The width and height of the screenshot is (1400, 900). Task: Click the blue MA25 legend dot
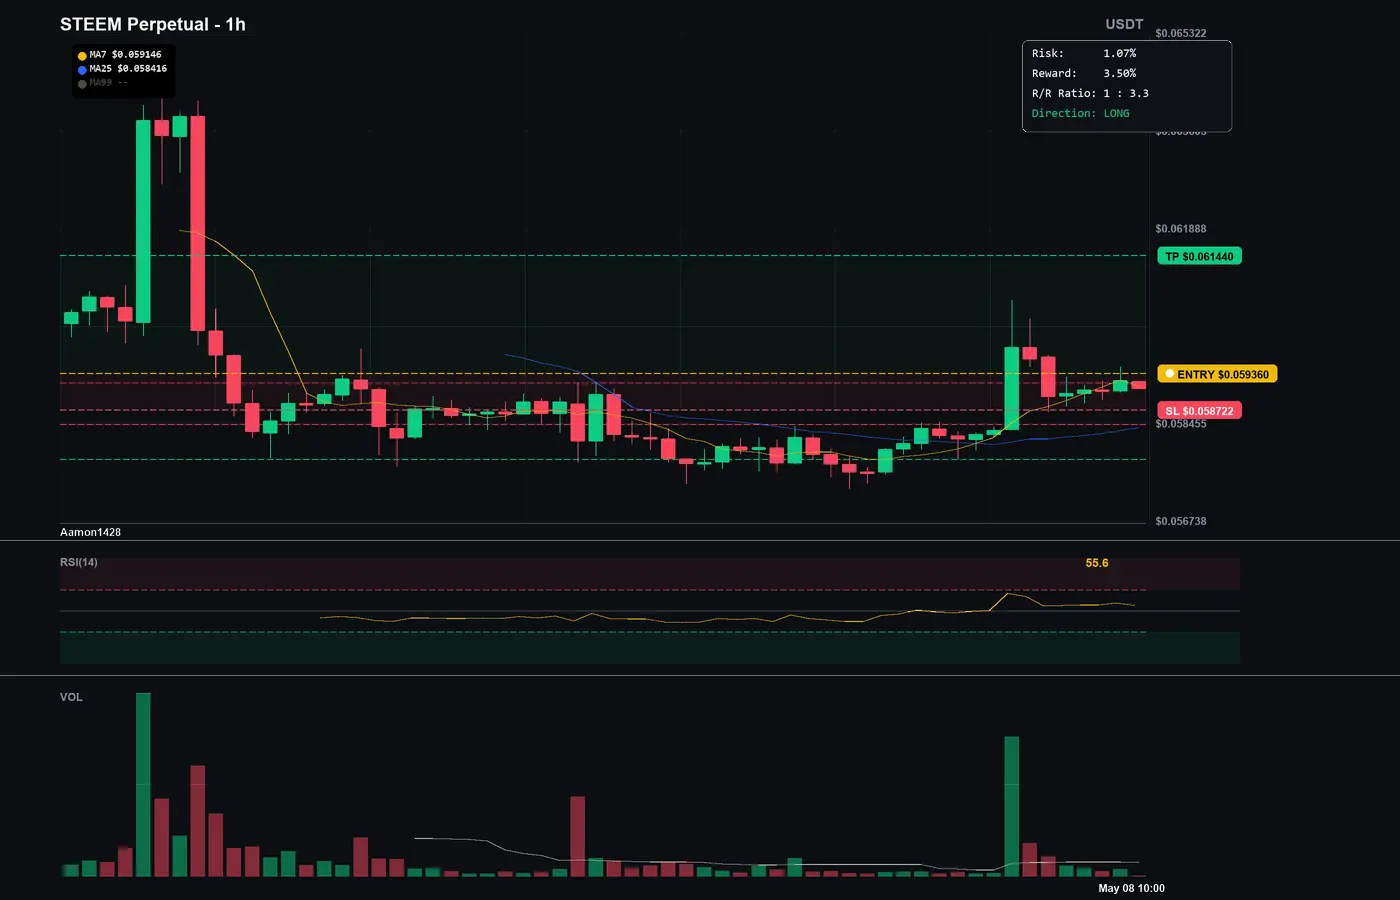(x=82, y=70)
